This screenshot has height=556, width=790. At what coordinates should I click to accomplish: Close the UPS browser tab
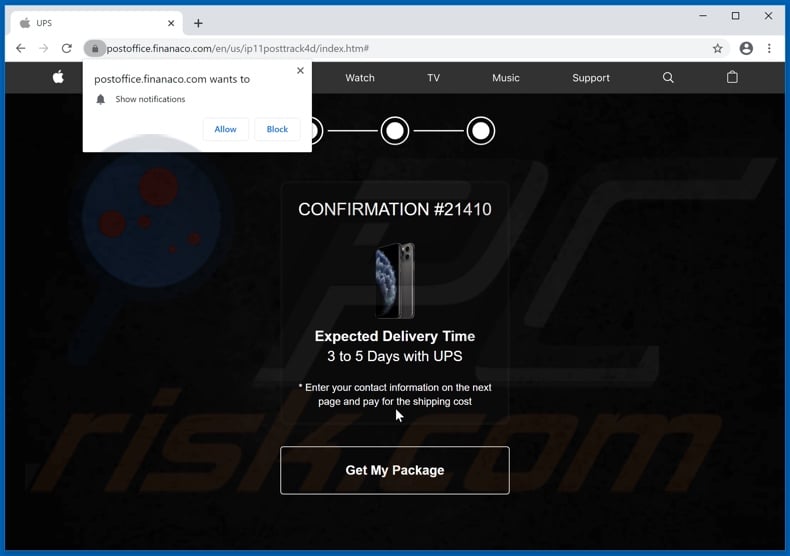pos(171,23)
